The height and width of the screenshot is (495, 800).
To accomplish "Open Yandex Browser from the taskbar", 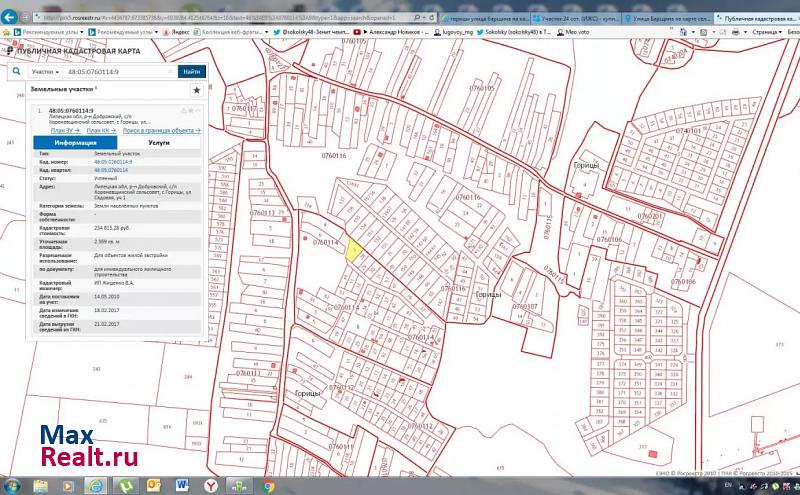I will 208,485.
